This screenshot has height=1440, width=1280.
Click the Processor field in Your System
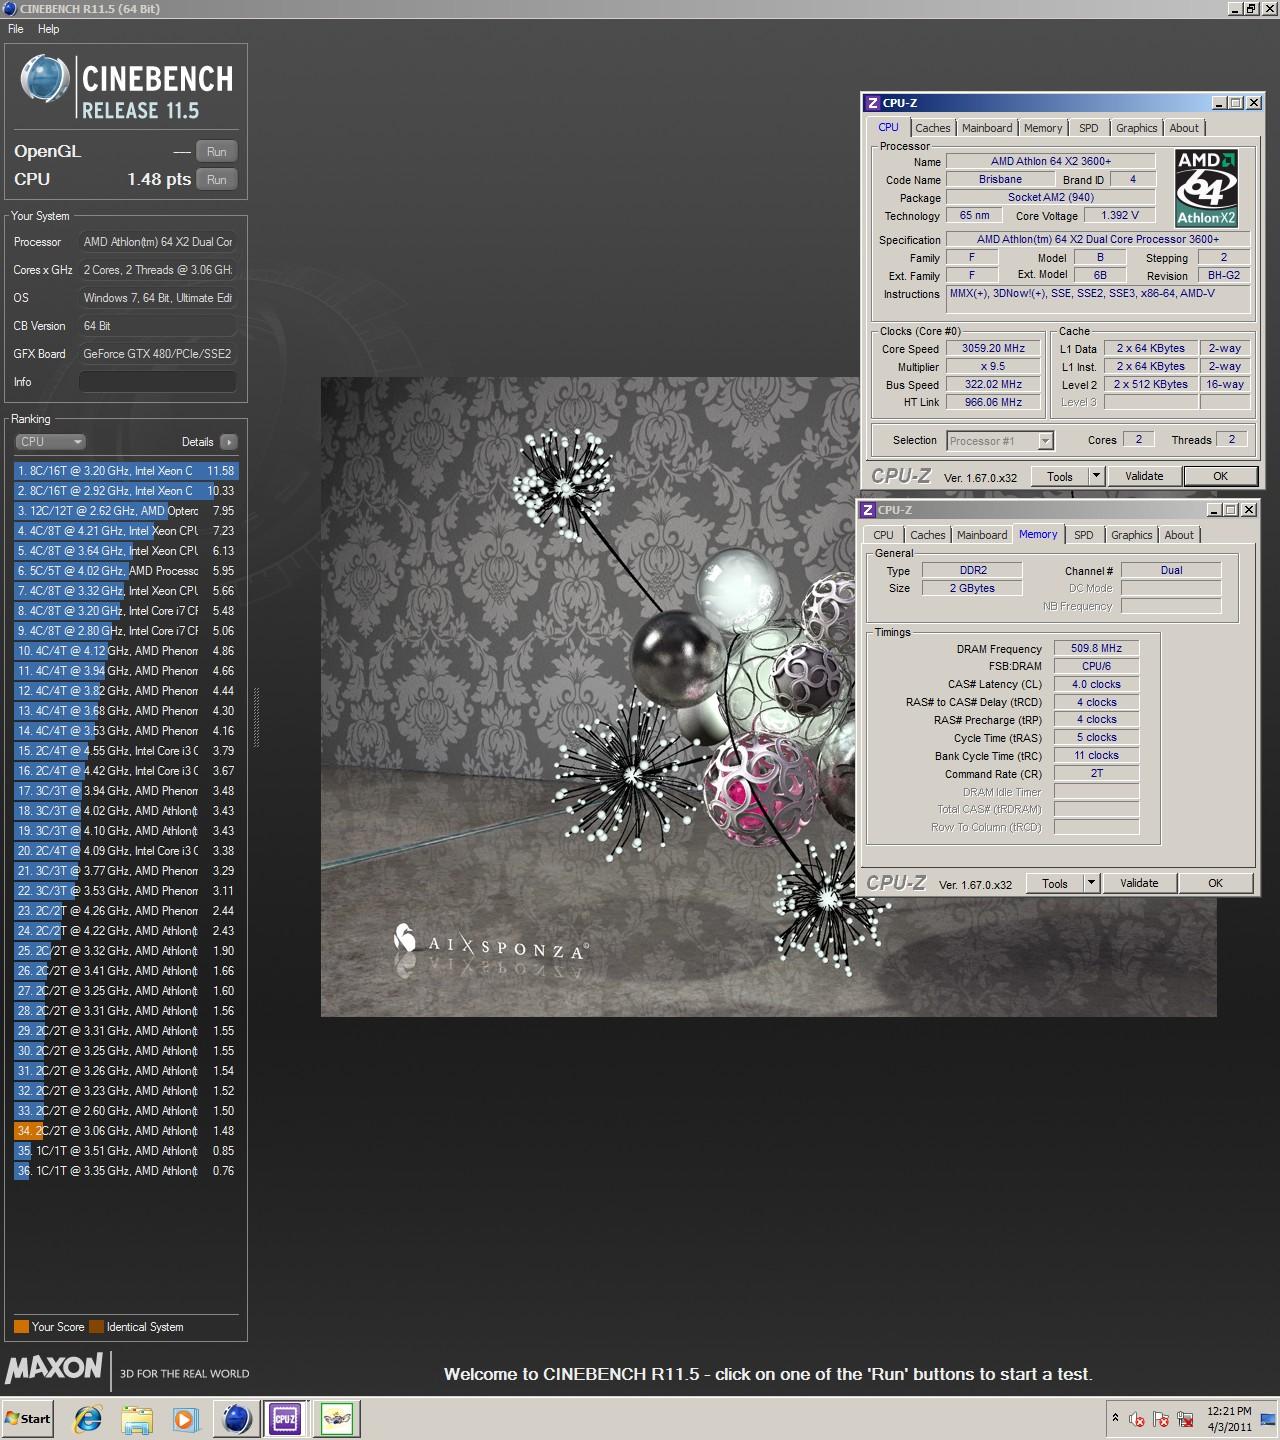[158, 242]
